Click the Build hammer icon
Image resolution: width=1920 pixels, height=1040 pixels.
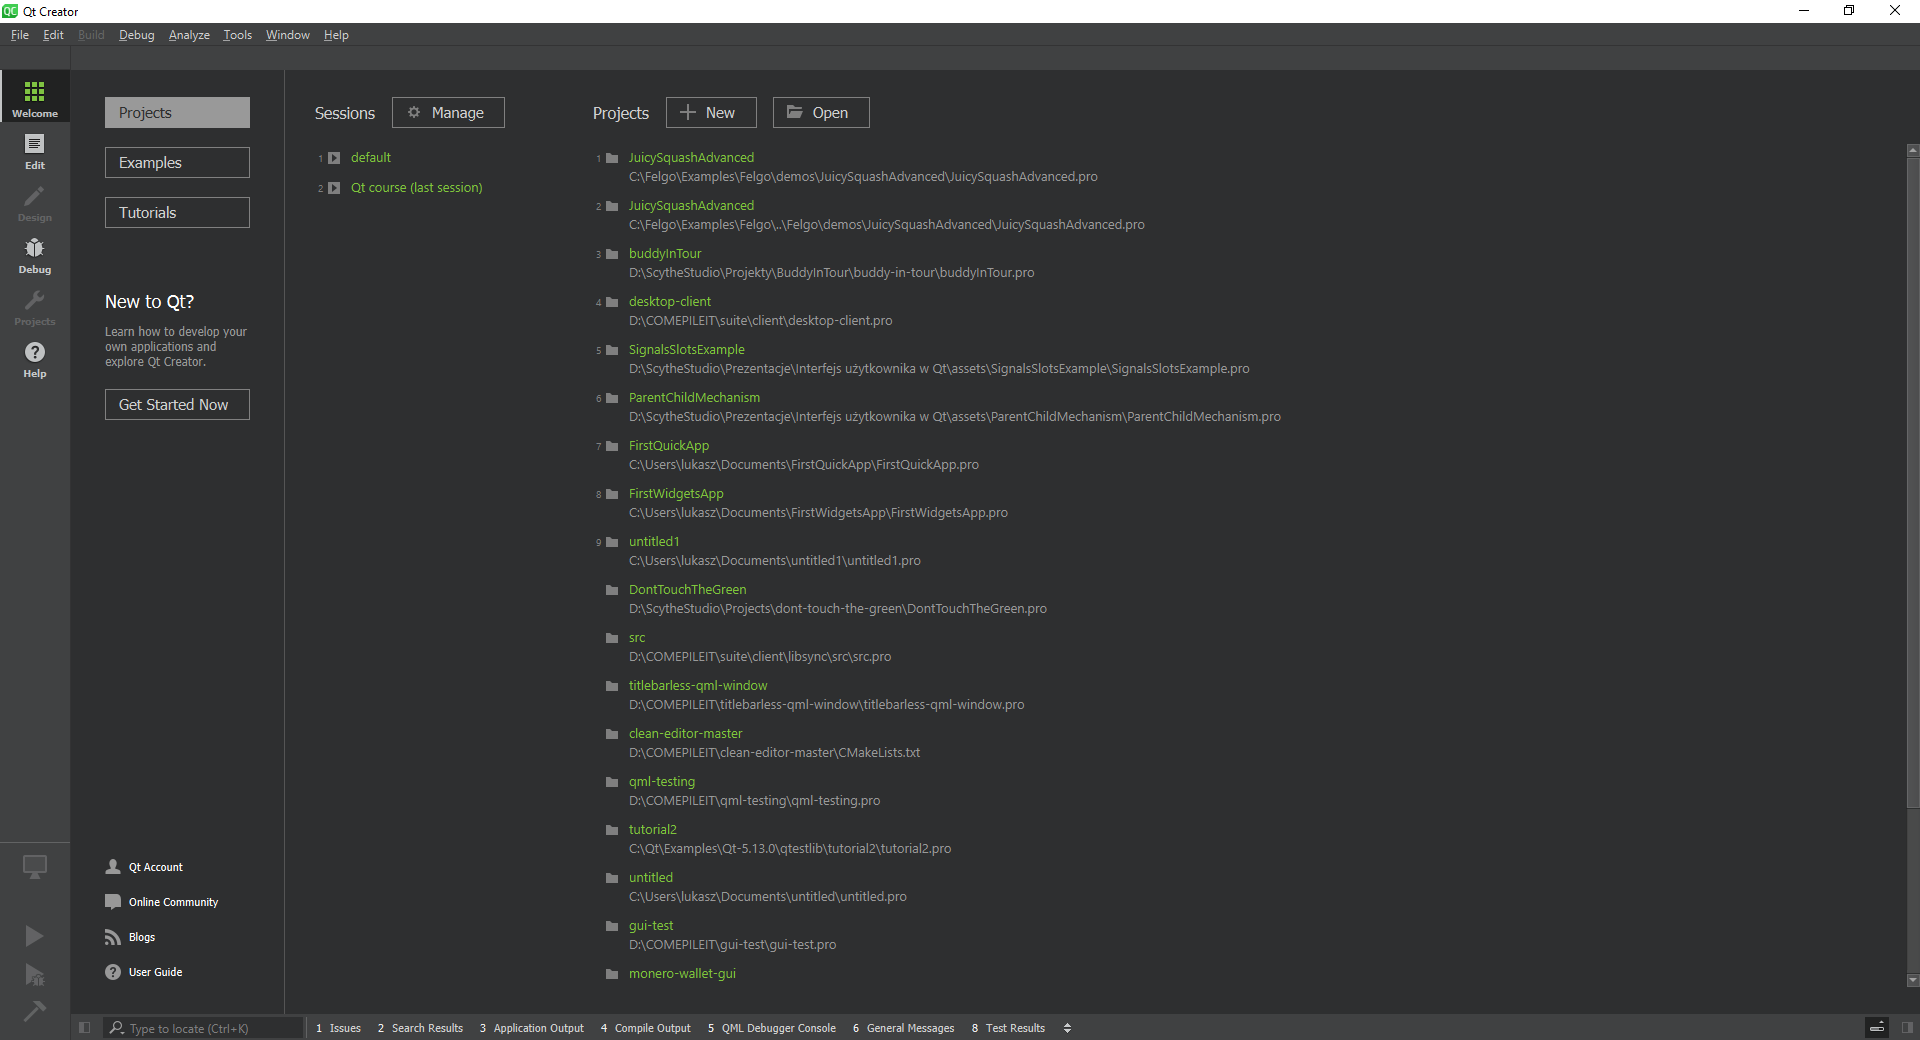click(34, 1011)
